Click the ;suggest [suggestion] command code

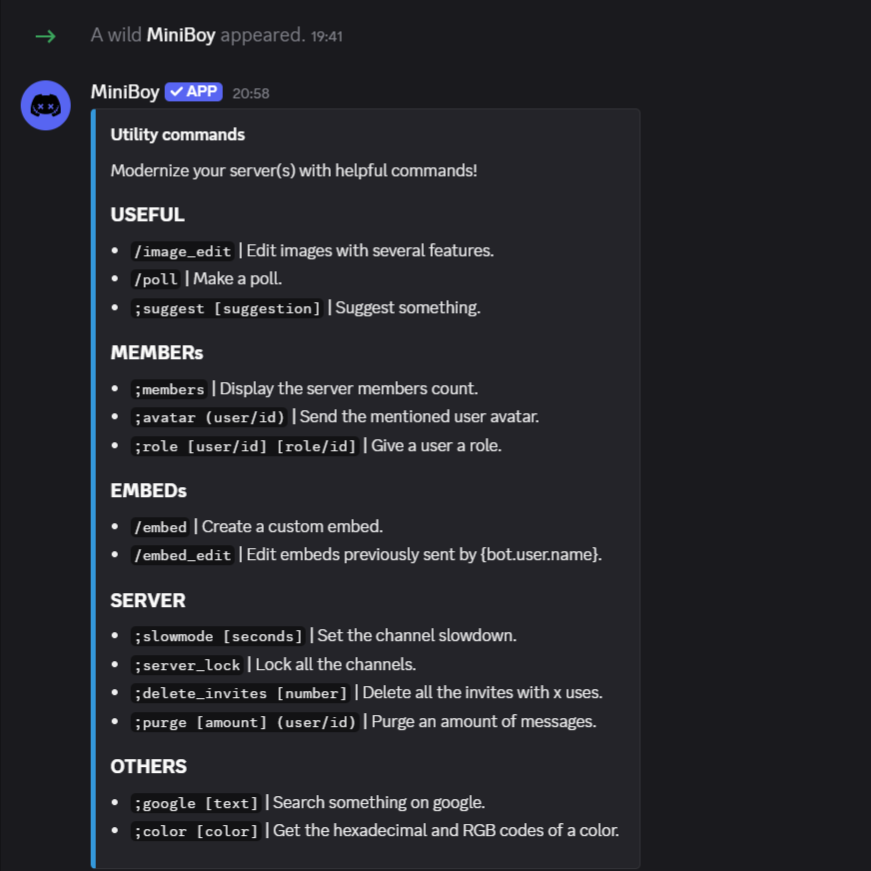point(227,308)
